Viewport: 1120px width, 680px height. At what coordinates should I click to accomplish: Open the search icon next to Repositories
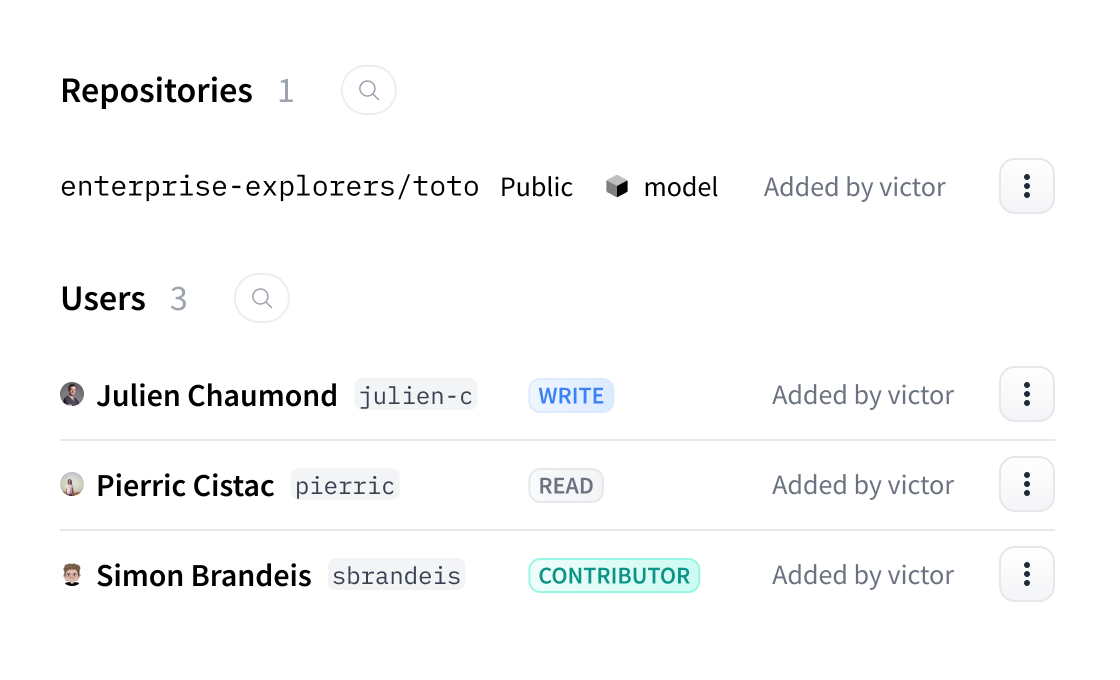(x=368, y=90)
